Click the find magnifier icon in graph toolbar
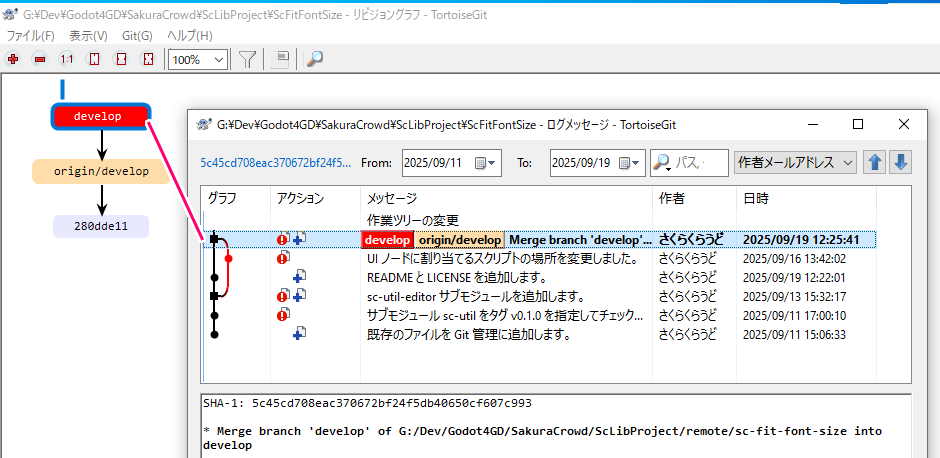The width and height of the screenshot is (940, 458). tap(315, 59)
